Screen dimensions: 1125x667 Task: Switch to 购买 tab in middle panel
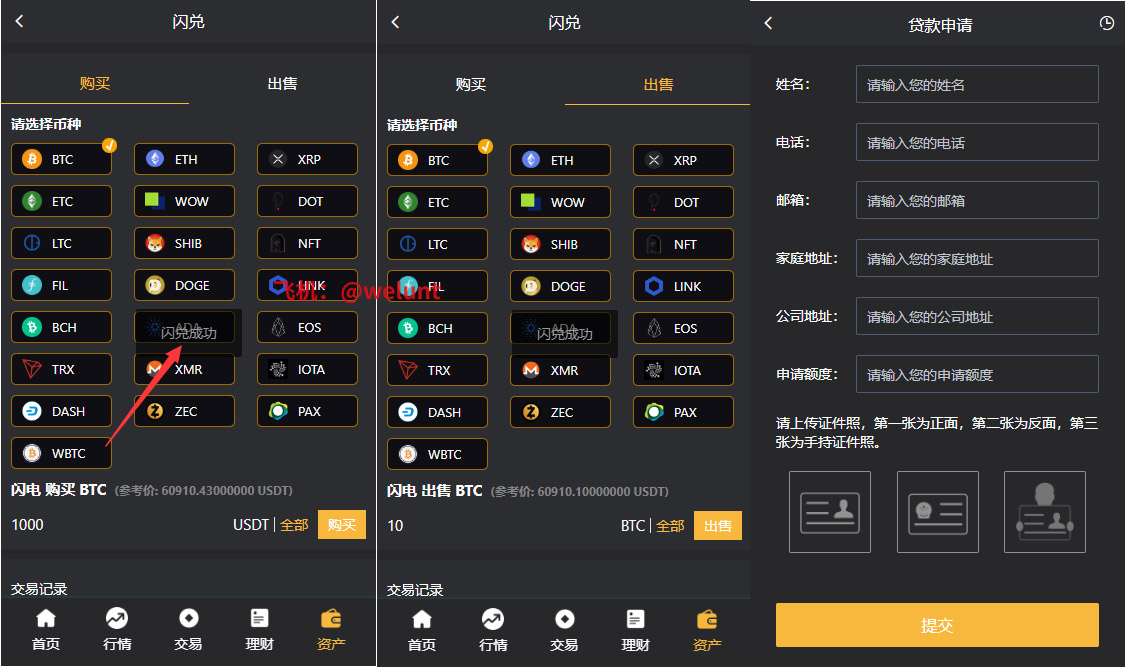(471, 85)
